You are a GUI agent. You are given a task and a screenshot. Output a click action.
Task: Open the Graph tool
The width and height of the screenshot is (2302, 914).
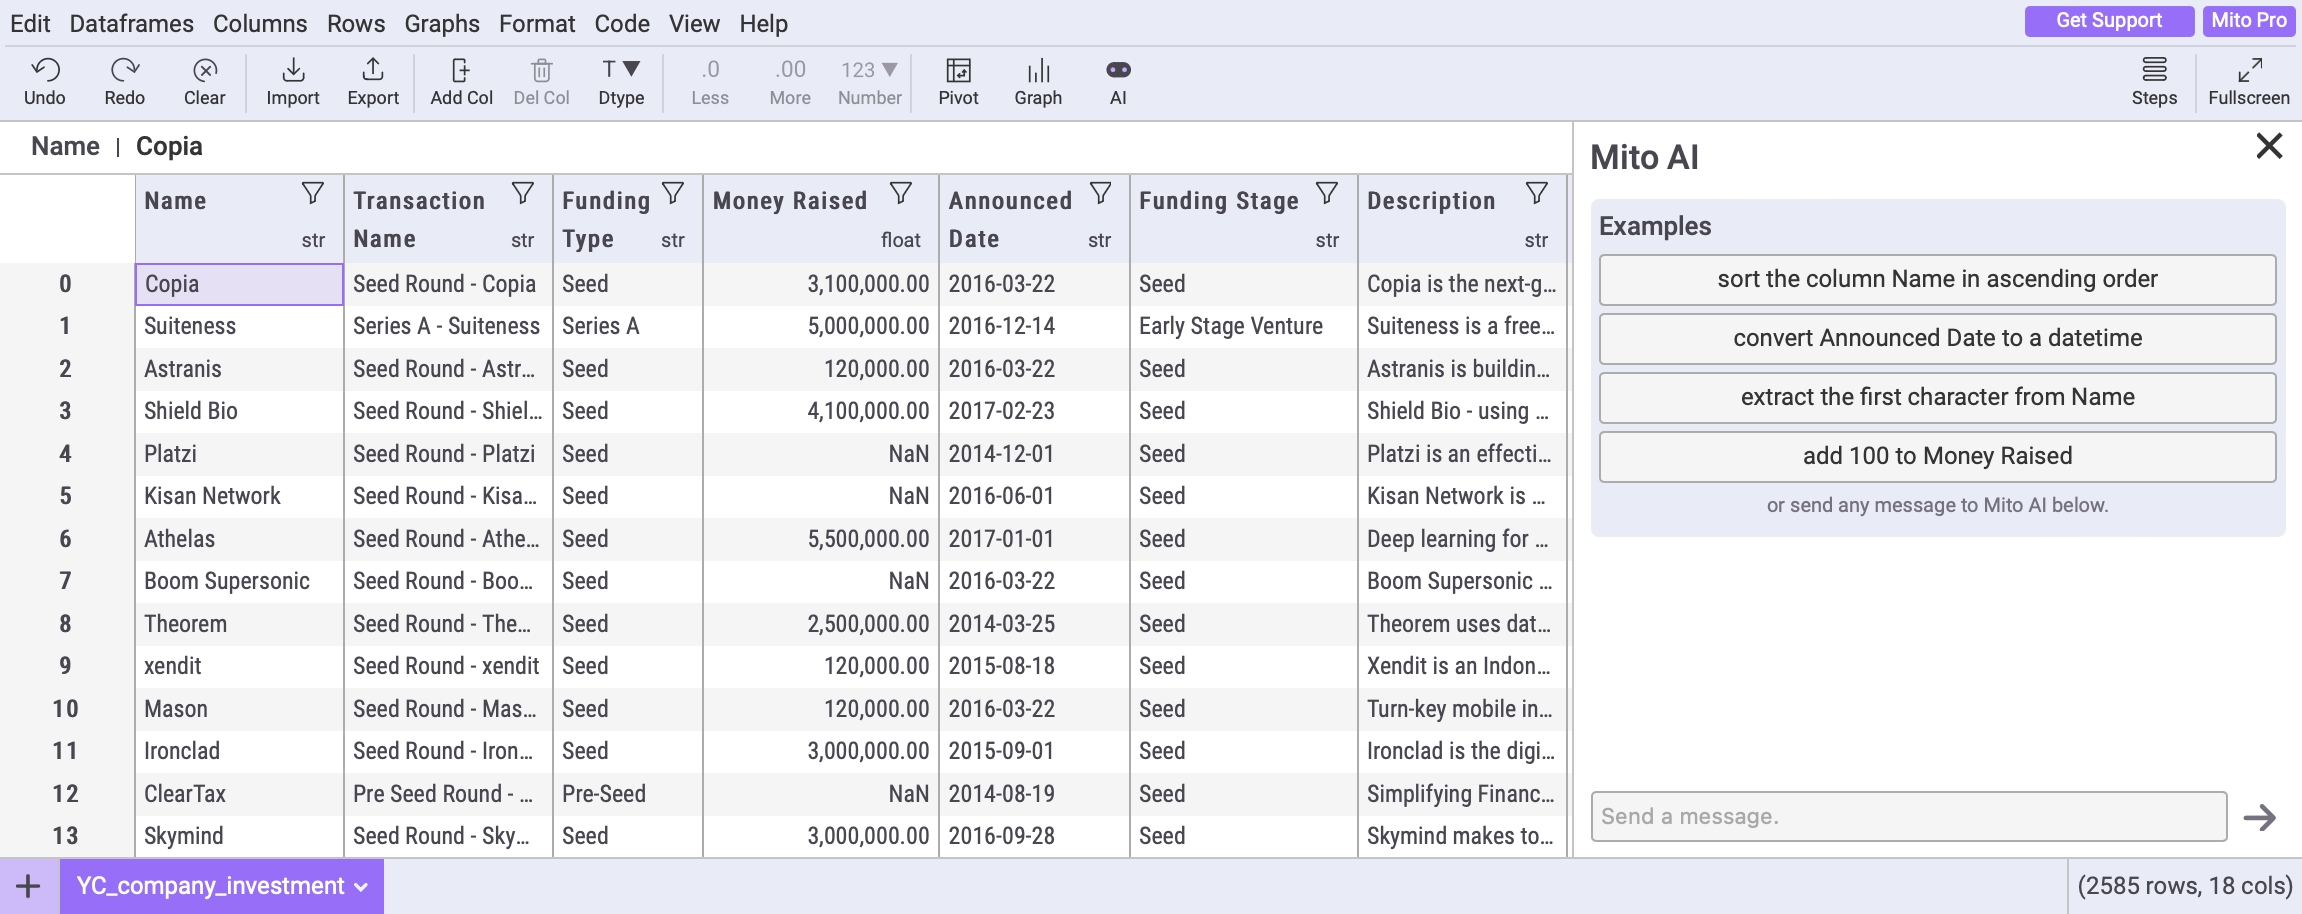pyautogui.click(x=1038, y=80)
